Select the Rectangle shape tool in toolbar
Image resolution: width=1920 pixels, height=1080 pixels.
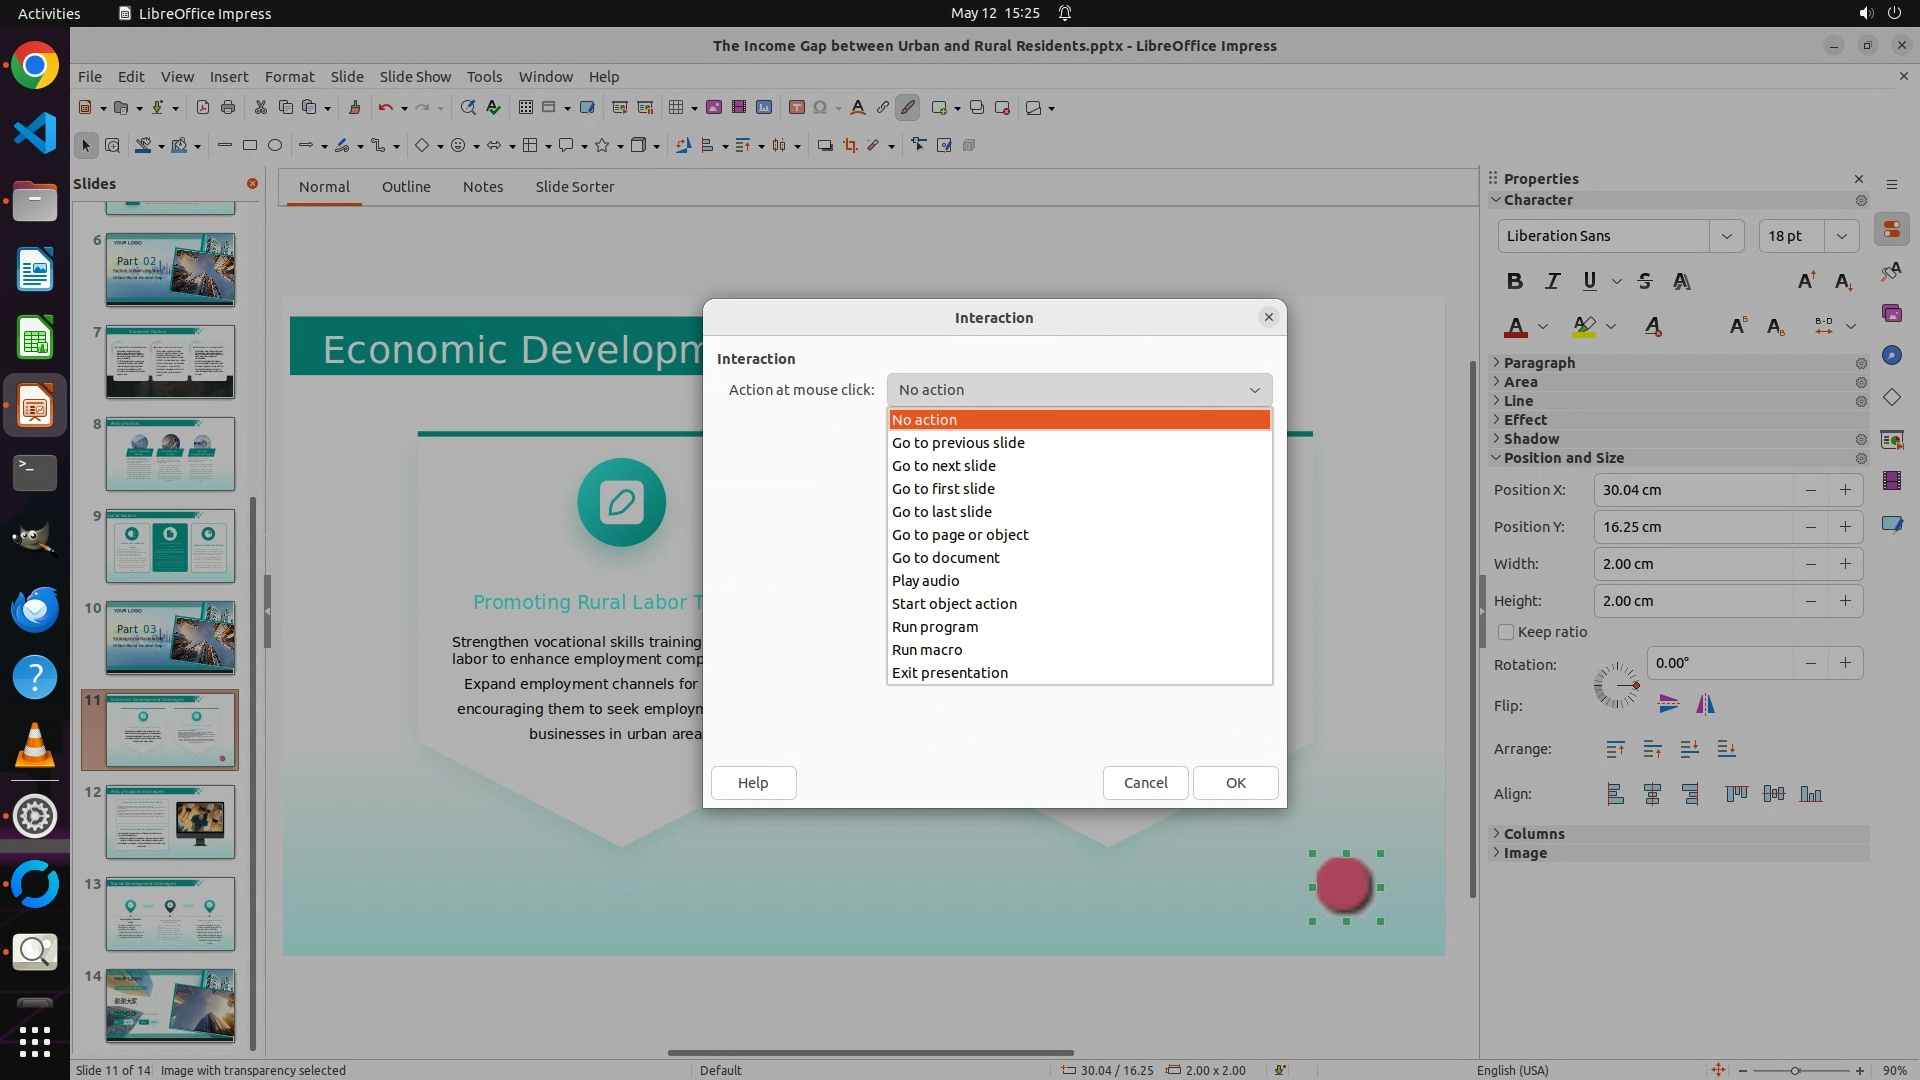(250, 146)
